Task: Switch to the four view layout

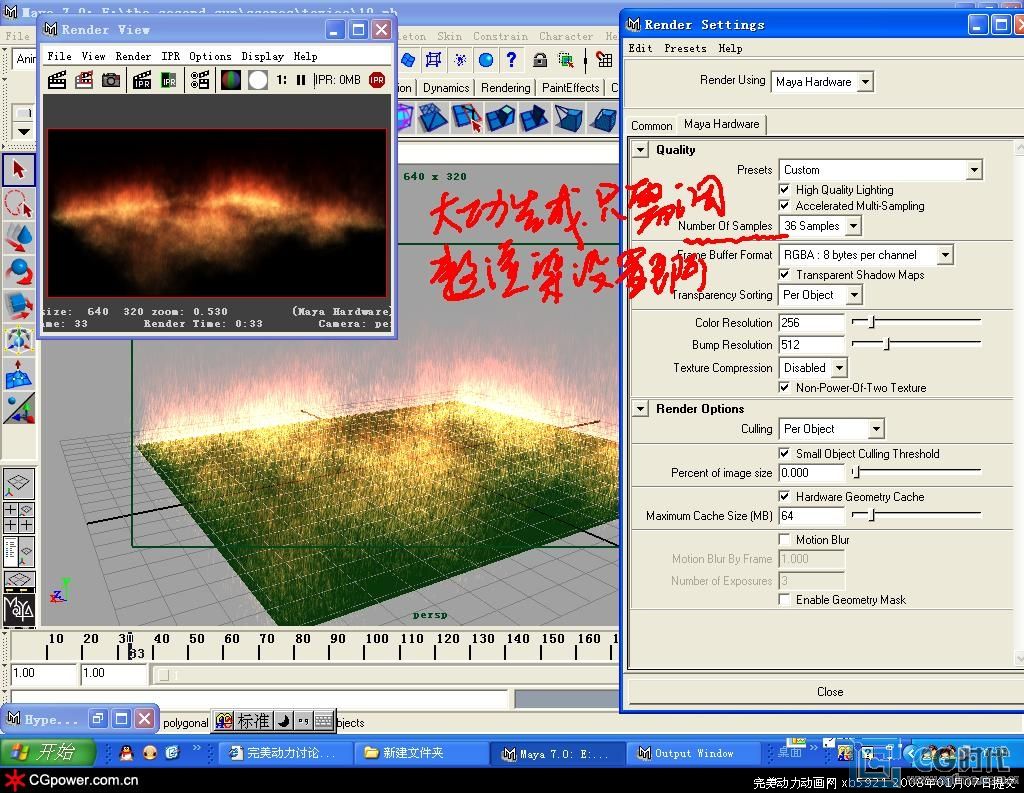Action: click(19, 517)
